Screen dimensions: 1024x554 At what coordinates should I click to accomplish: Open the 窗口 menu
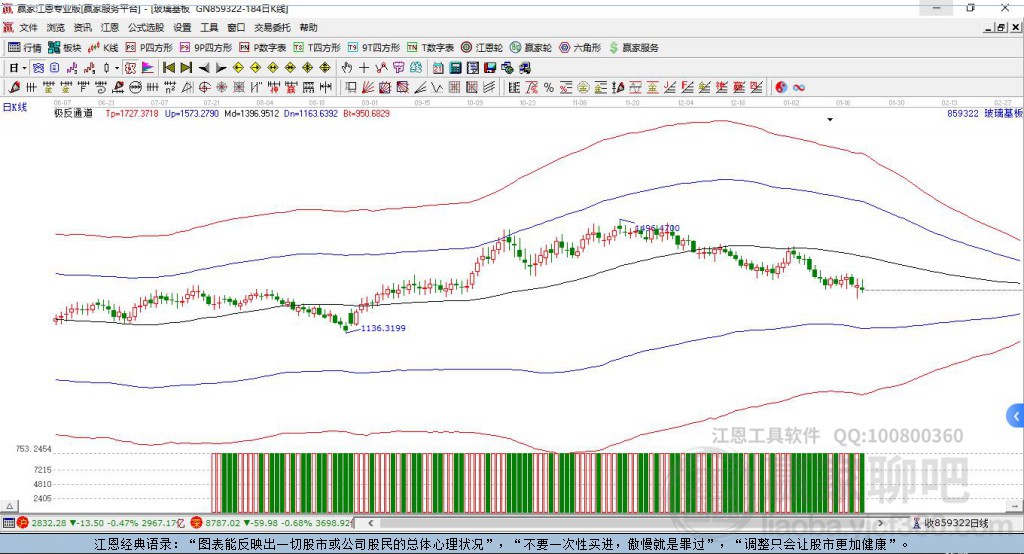(236, 27)
